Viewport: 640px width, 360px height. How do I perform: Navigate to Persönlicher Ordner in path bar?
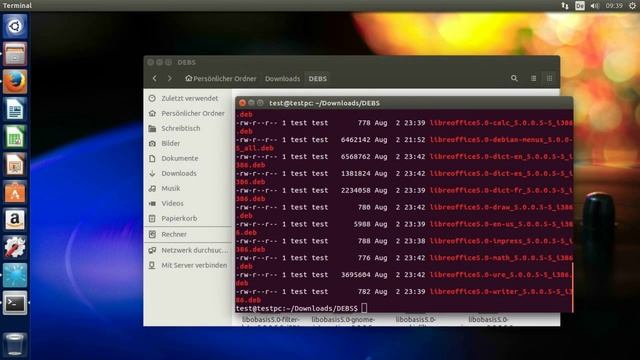221,78
